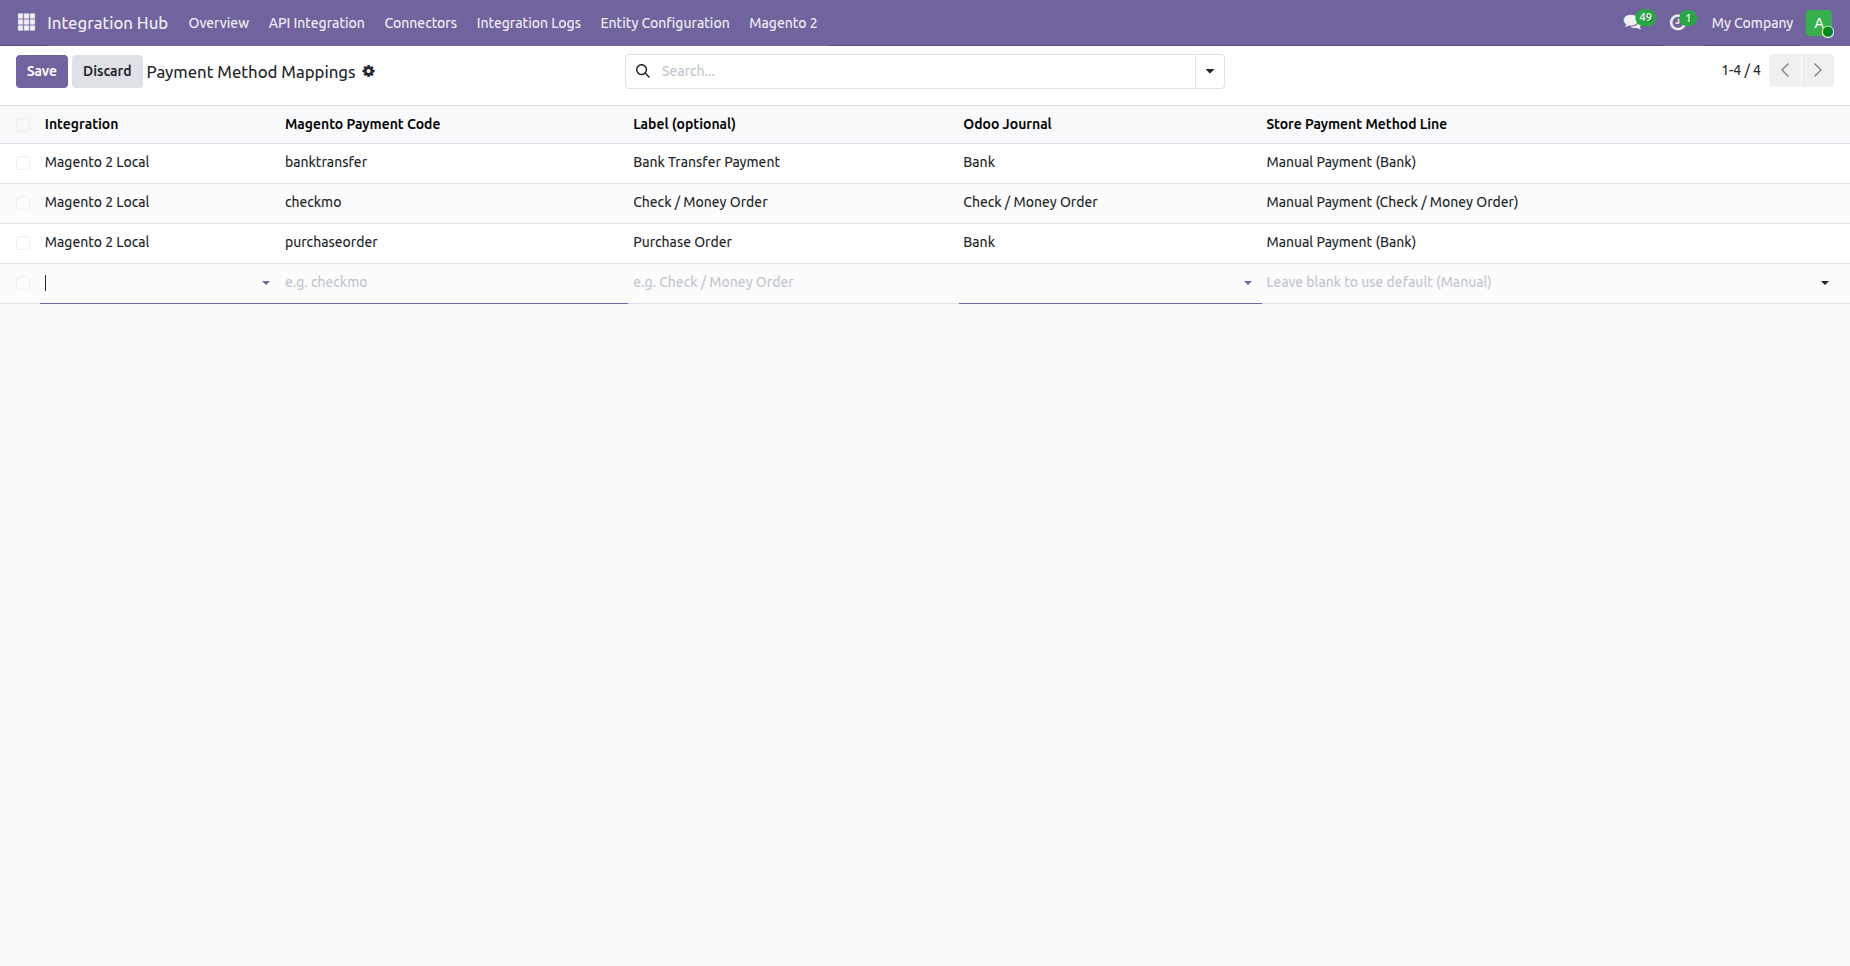Open the Integration Logs menu
The image size is (1850, 966).
click(x=528, y=23)
